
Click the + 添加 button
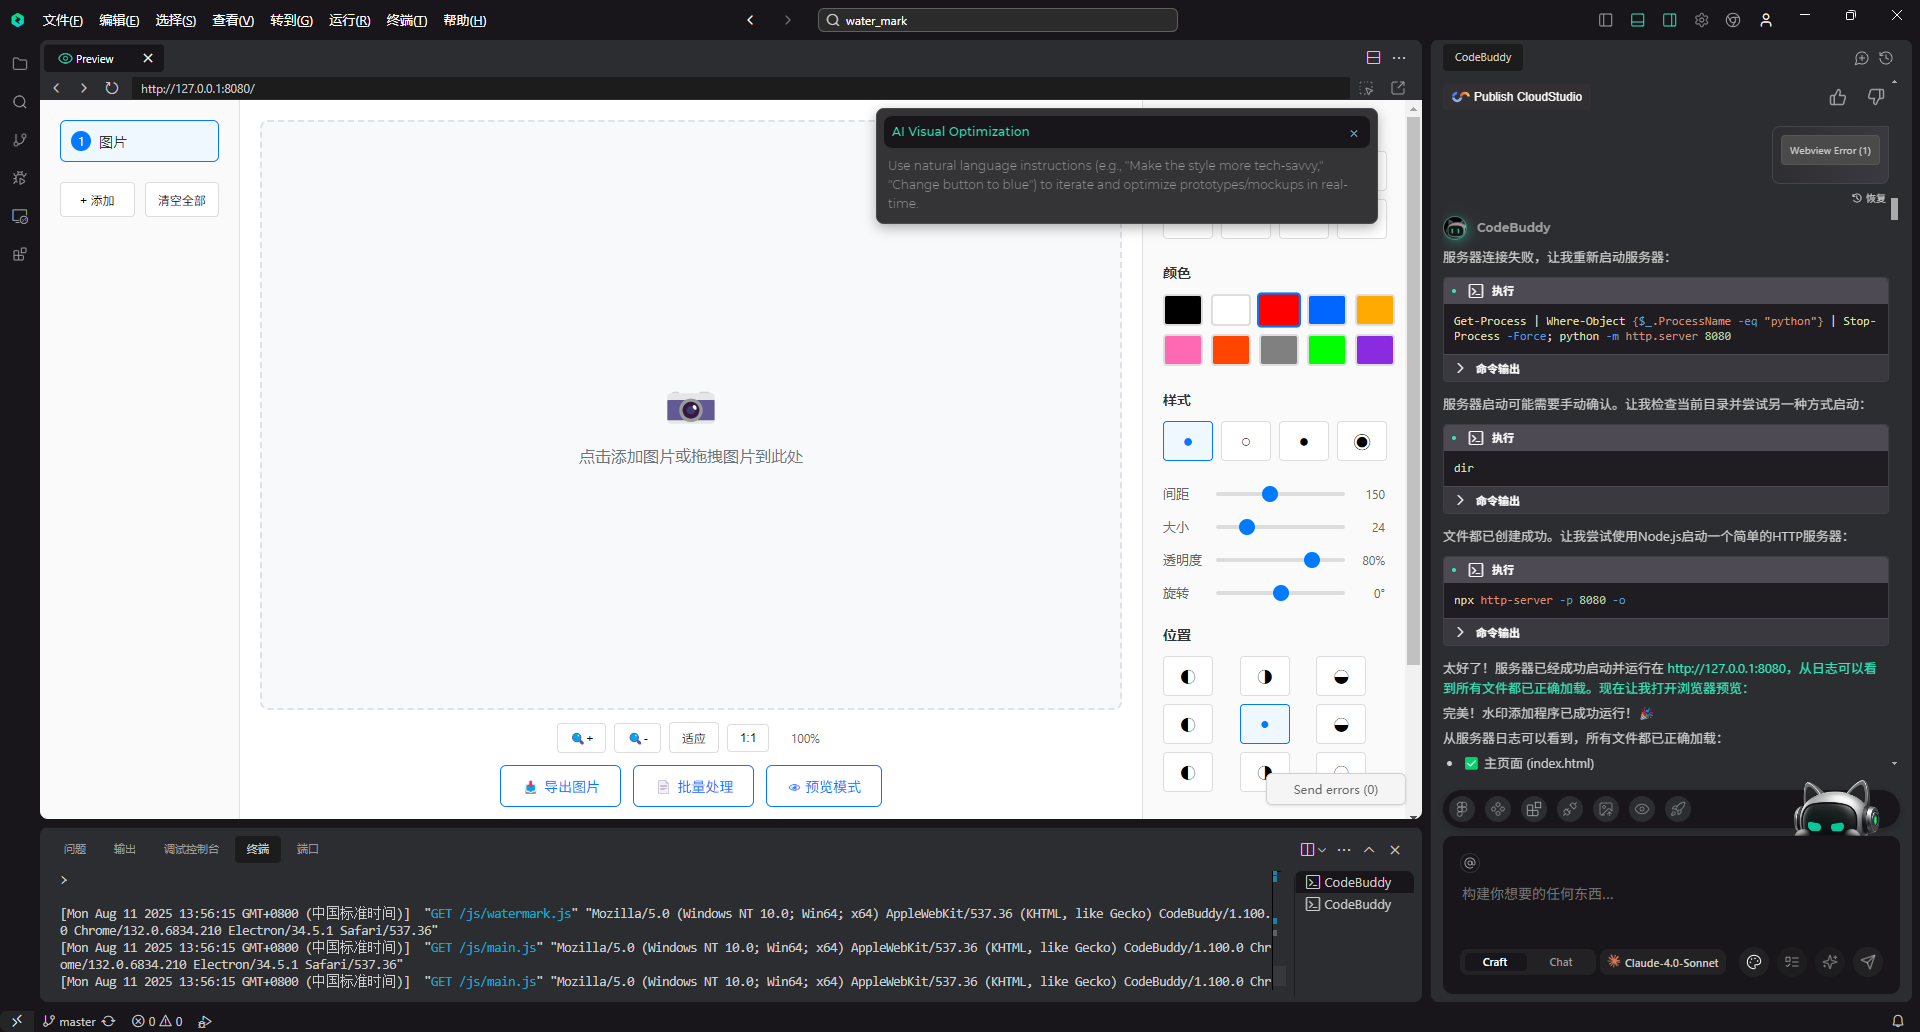97,200
